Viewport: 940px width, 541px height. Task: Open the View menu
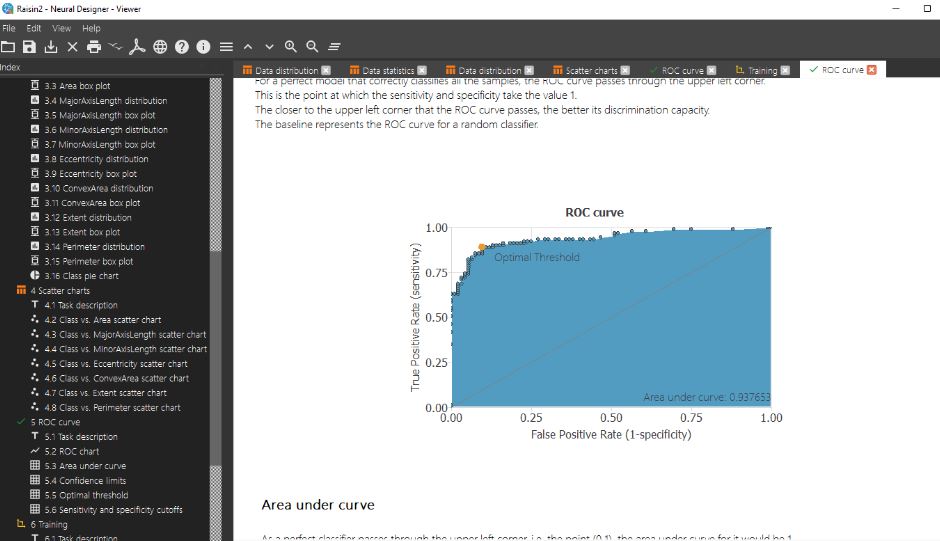coord(61,28)
